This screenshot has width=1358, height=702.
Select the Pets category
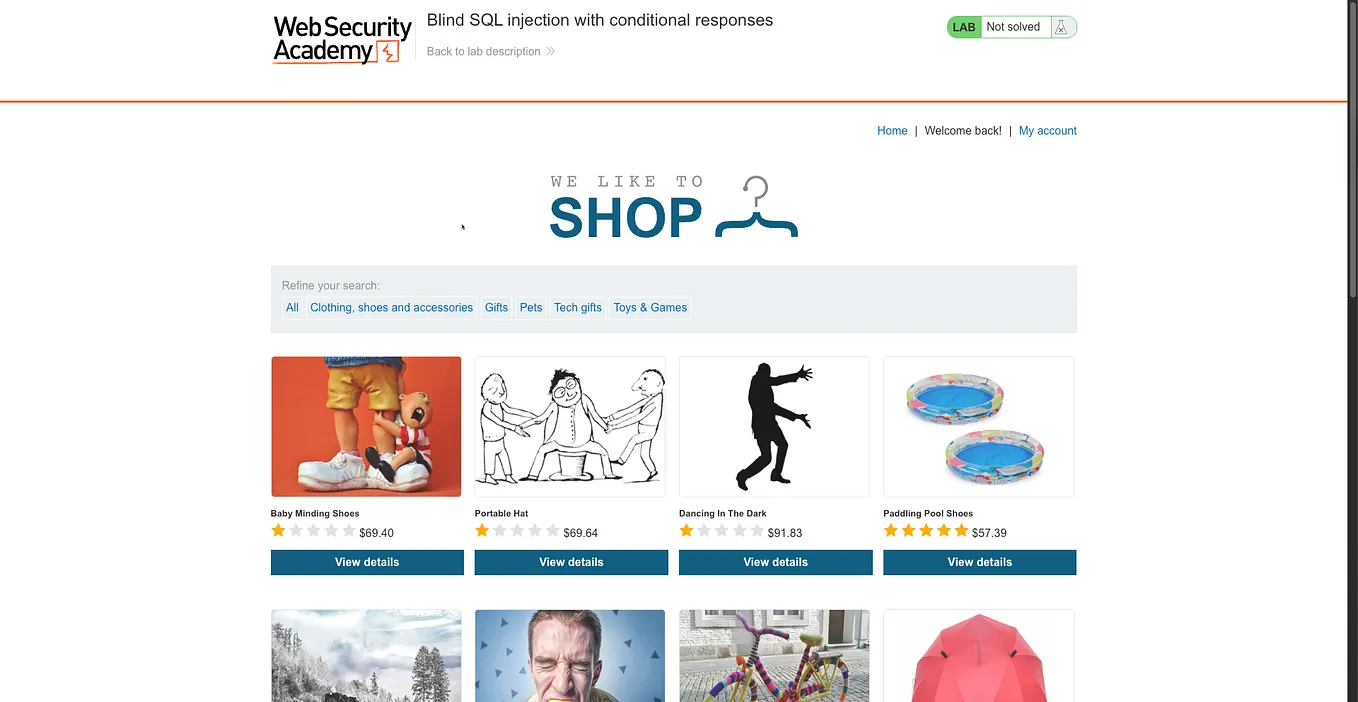tap(531, 308)
